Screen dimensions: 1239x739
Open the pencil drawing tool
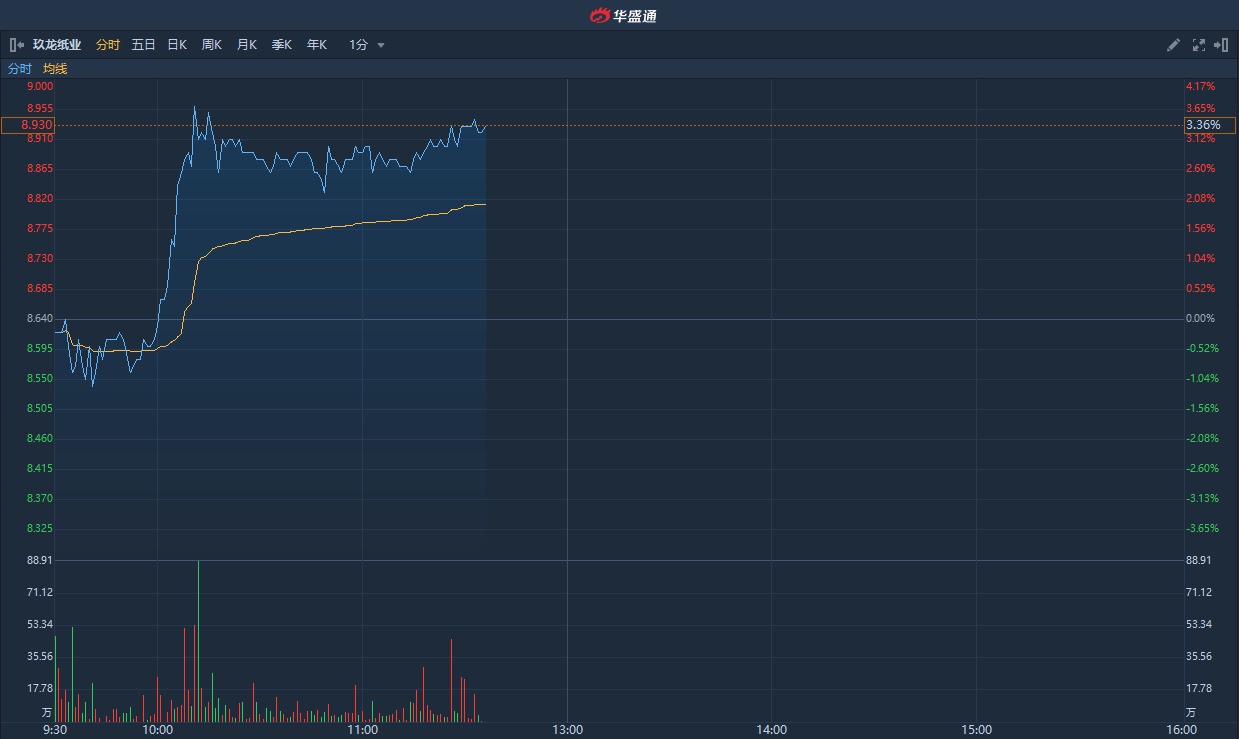pos(1174,45)
